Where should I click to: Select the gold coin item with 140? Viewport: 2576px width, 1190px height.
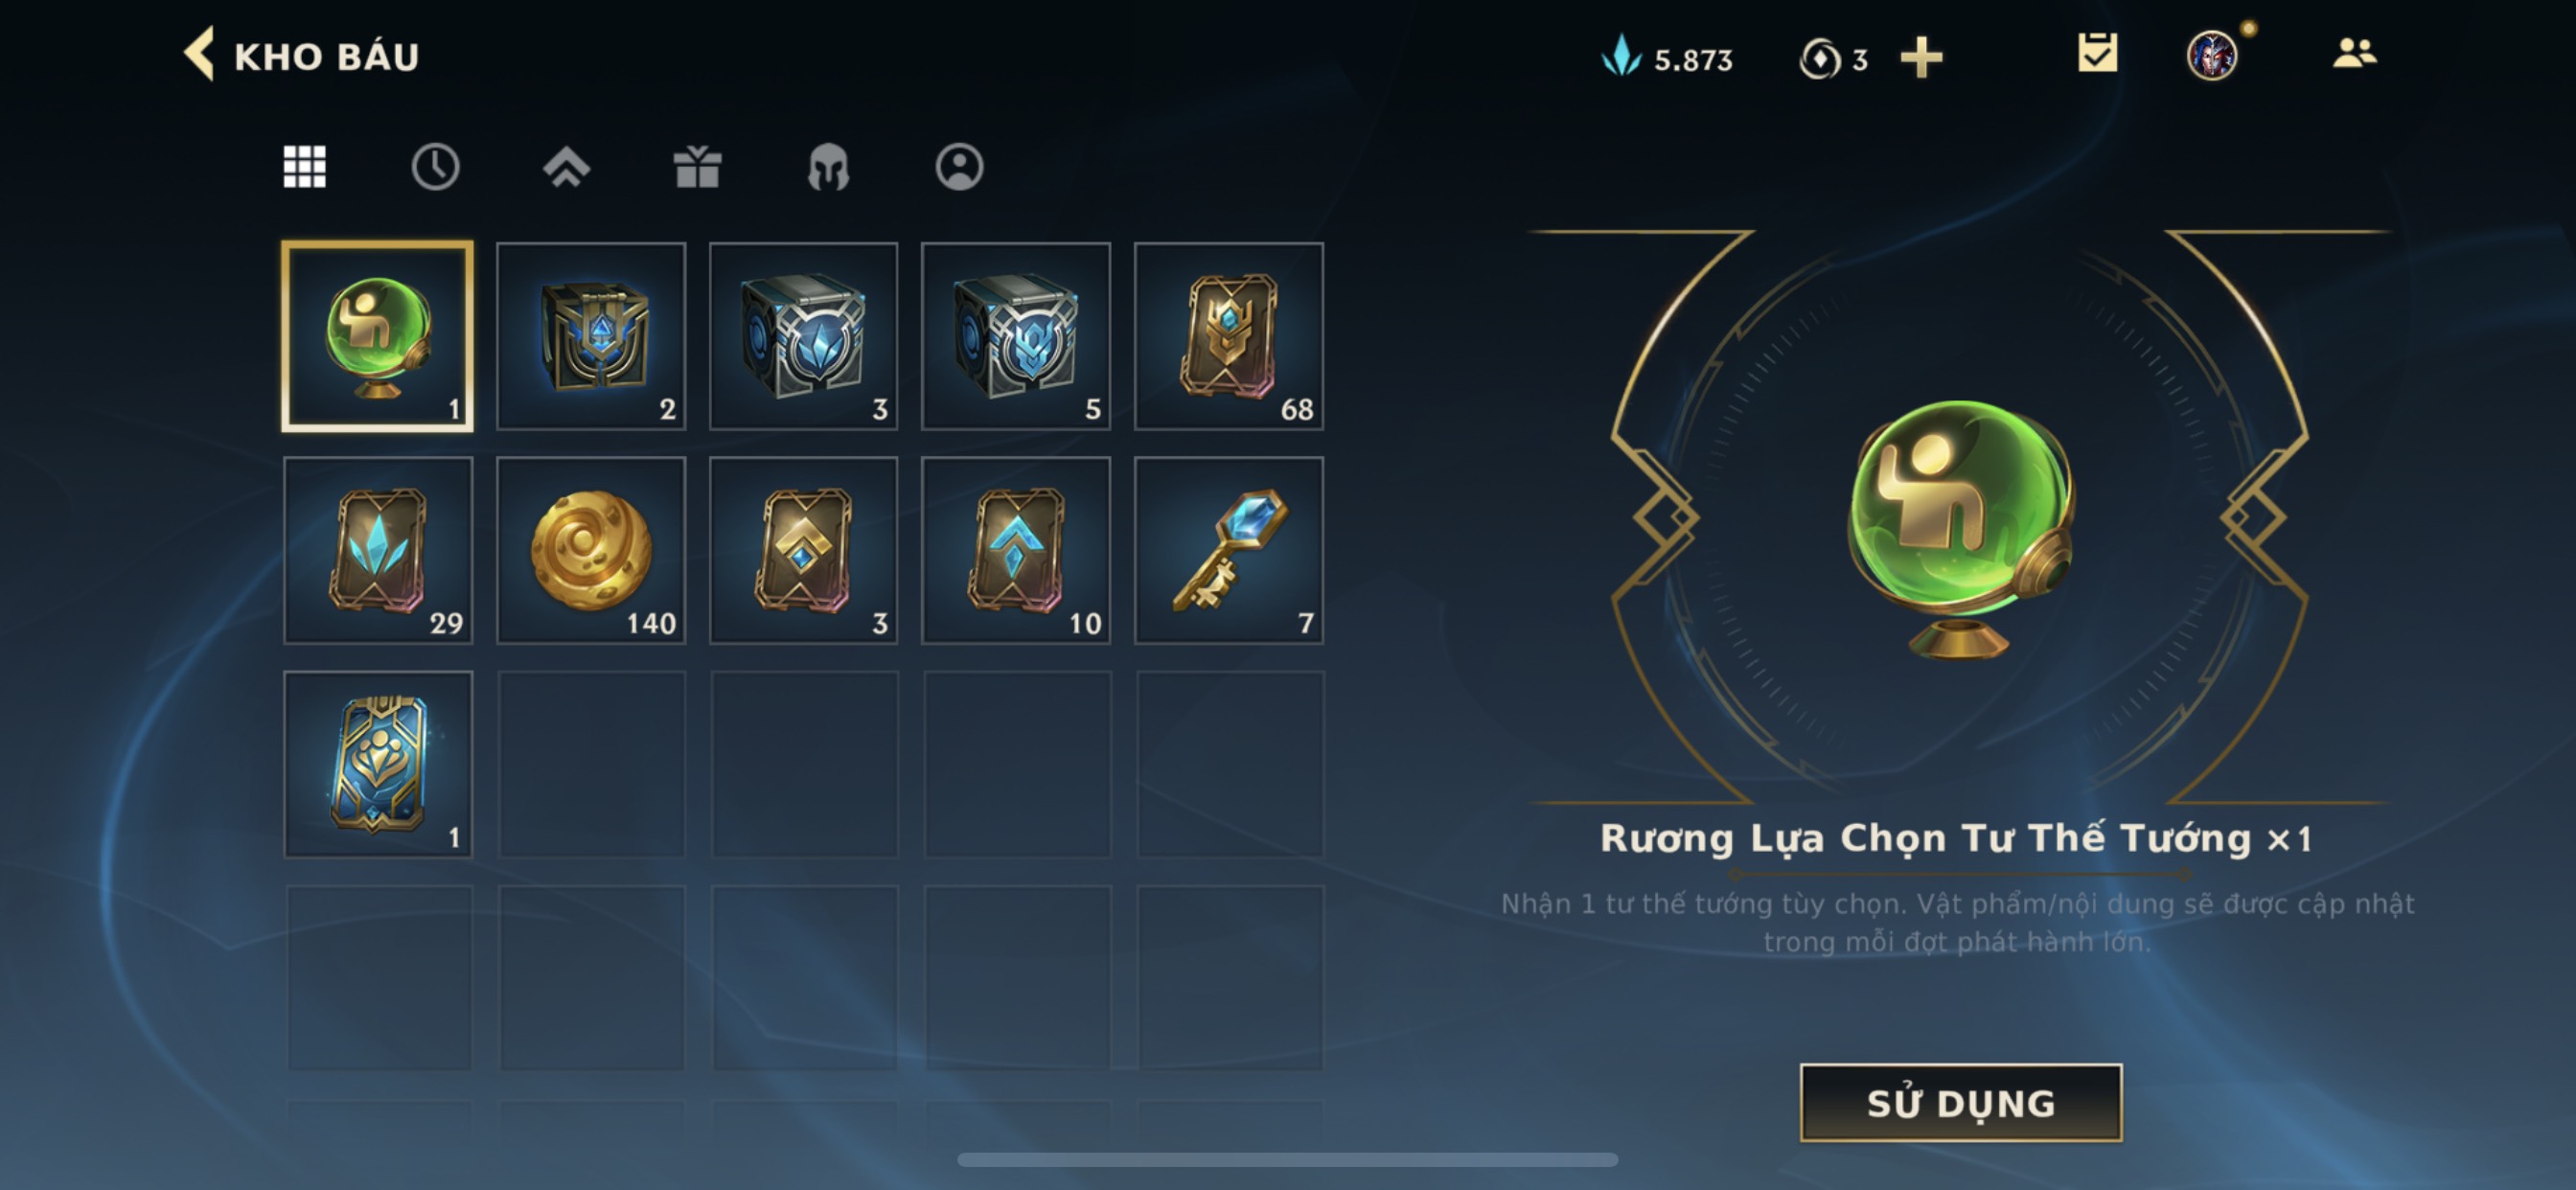[x=591, y=550]
